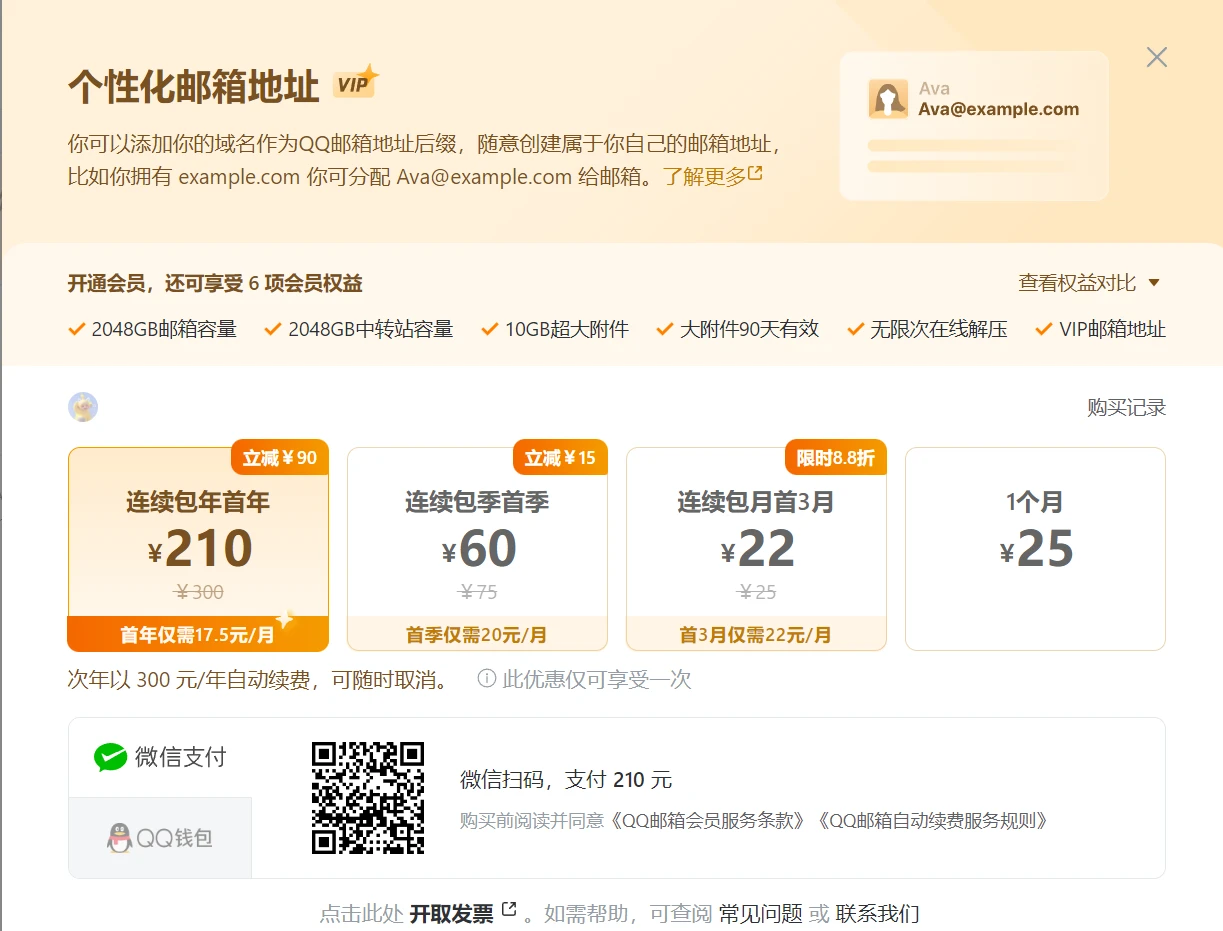The image size is (1223, 931).
Task: Close the personalized email address dialog
Action: point(1156,57)
